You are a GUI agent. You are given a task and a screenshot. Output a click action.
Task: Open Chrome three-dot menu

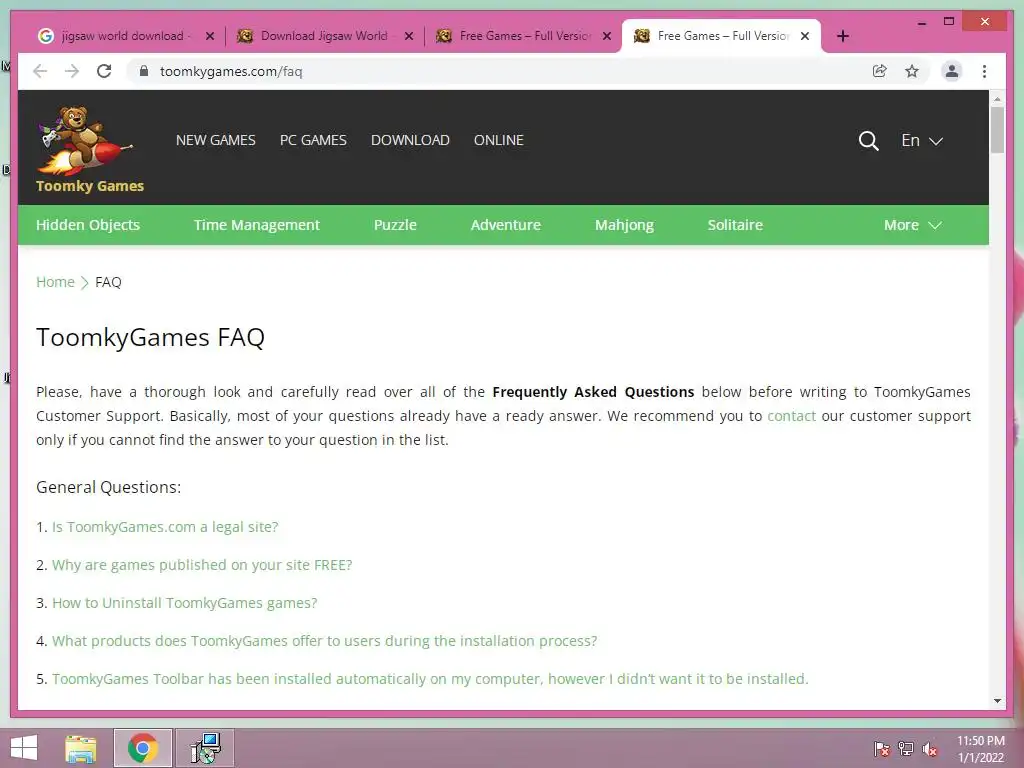[x=984, y=71]
